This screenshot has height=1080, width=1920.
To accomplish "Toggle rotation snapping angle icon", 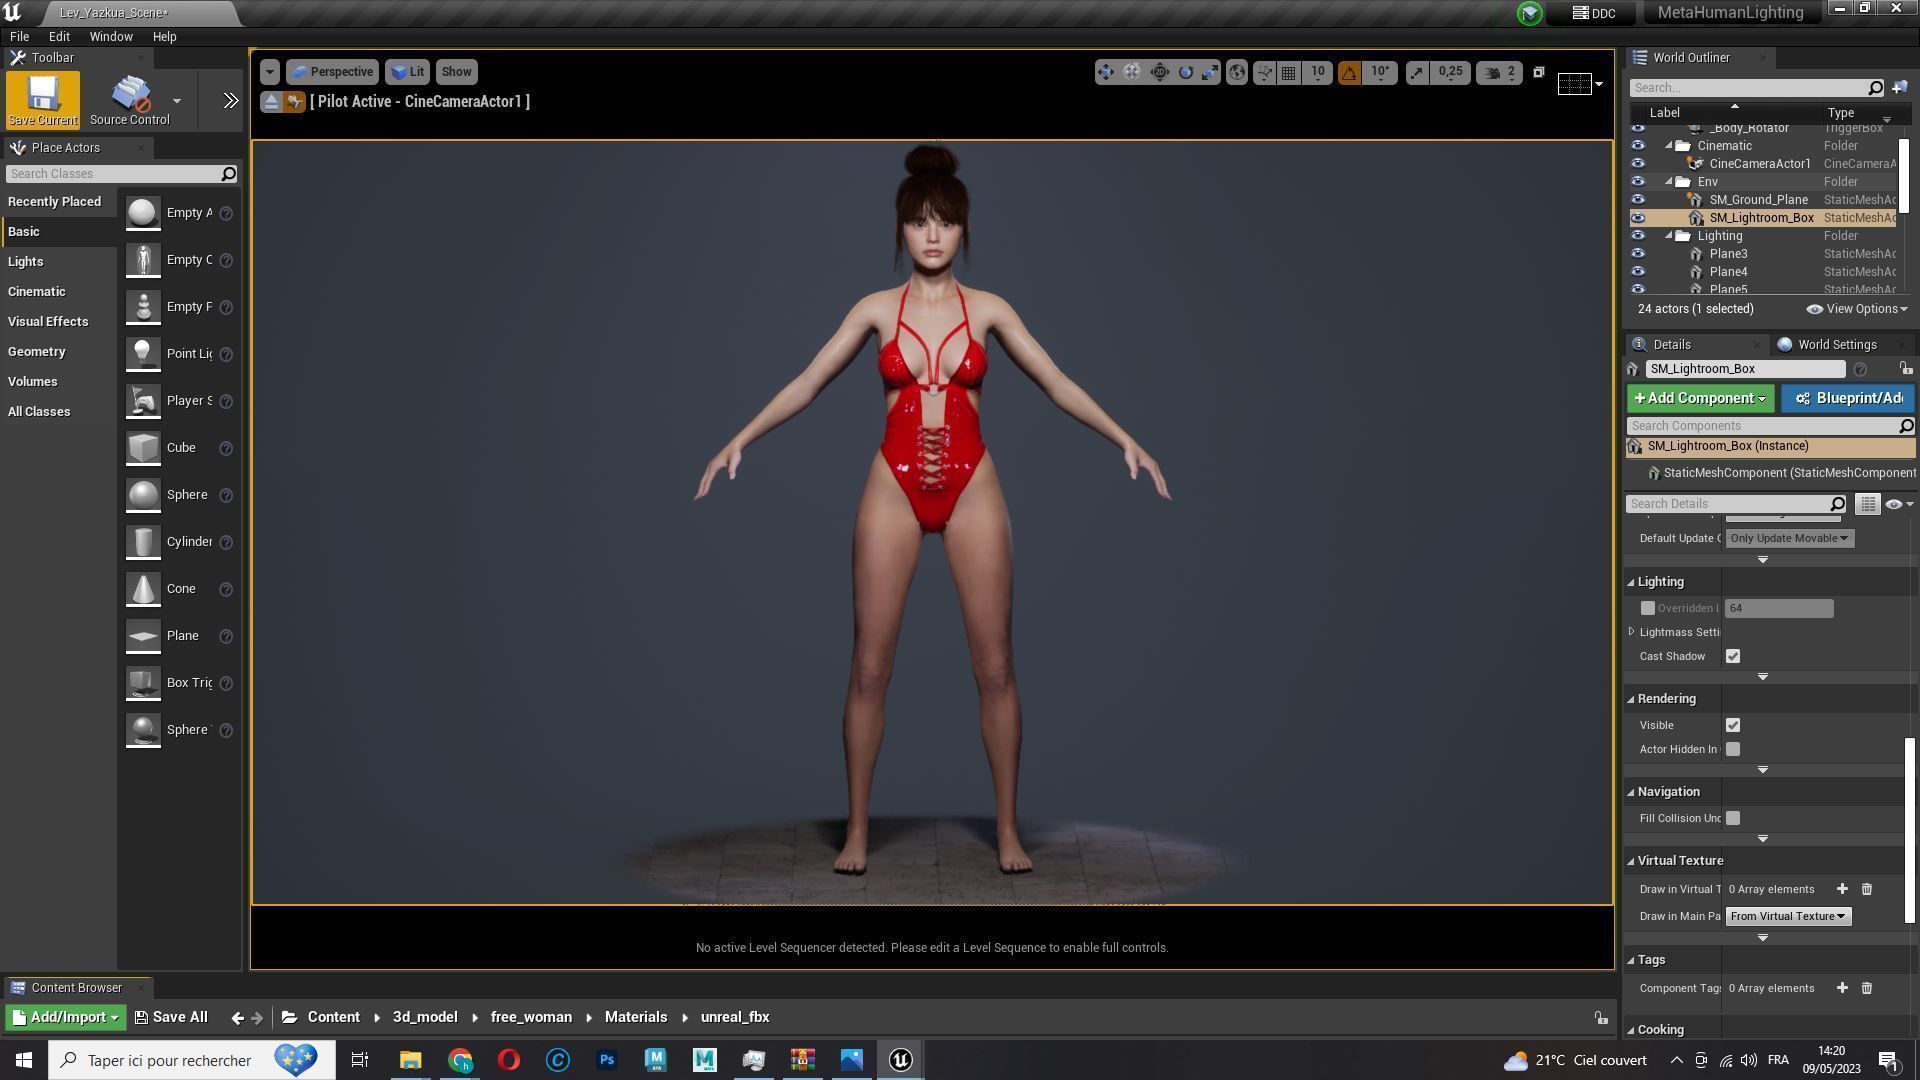I will click(x=1349, y=72).
